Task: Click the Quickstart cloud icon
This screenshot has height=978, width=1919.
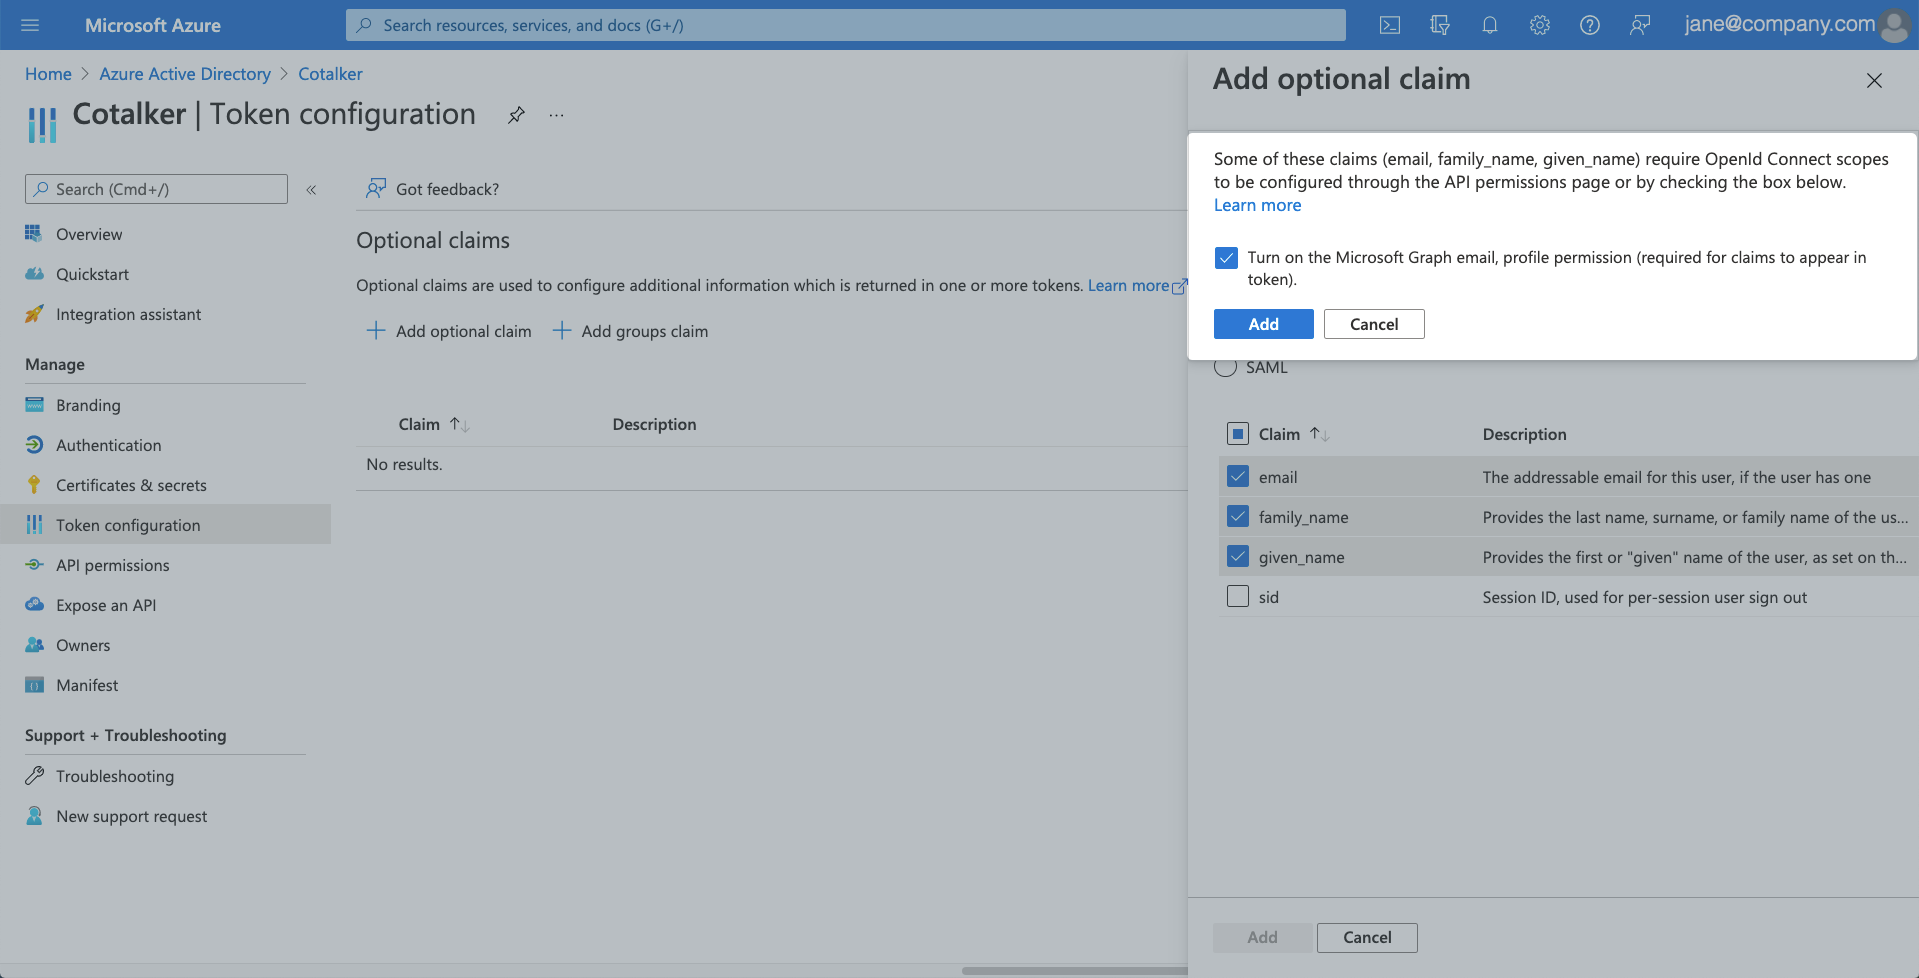Action: tap(34, 273)
